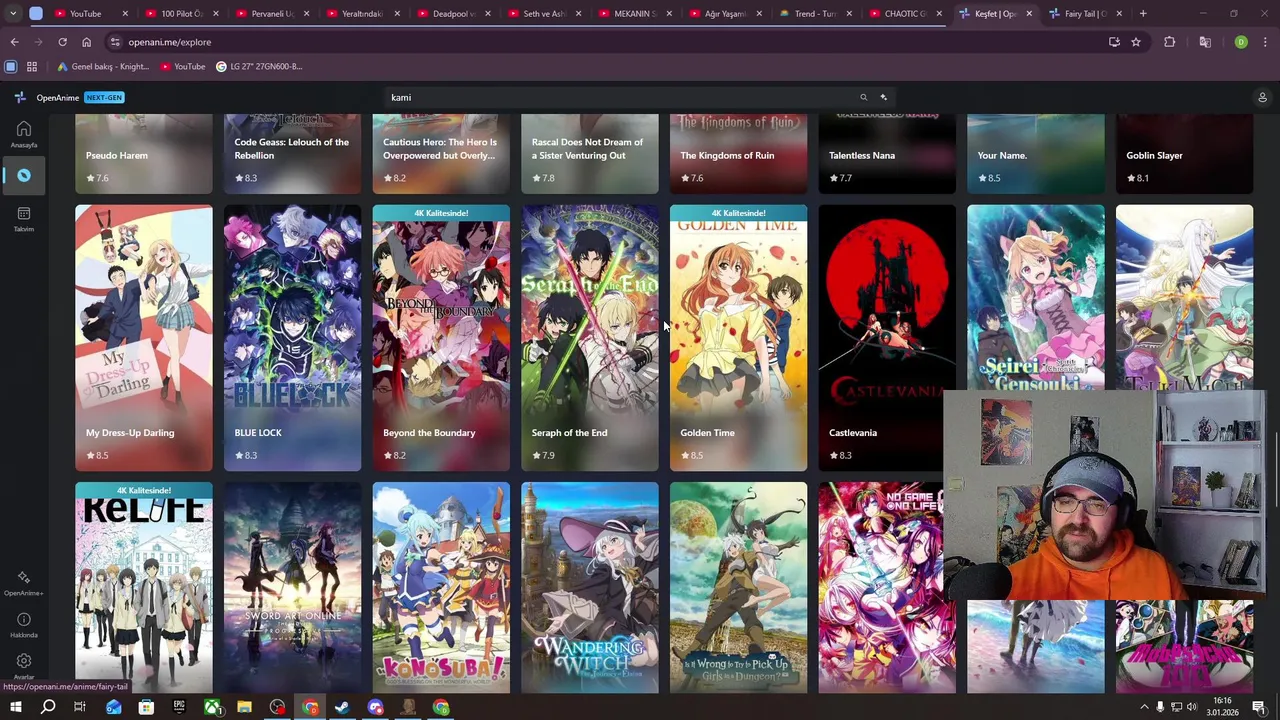
Task: Open the Ayarlar settings gear in sidebar
Action: coord(23,661)
